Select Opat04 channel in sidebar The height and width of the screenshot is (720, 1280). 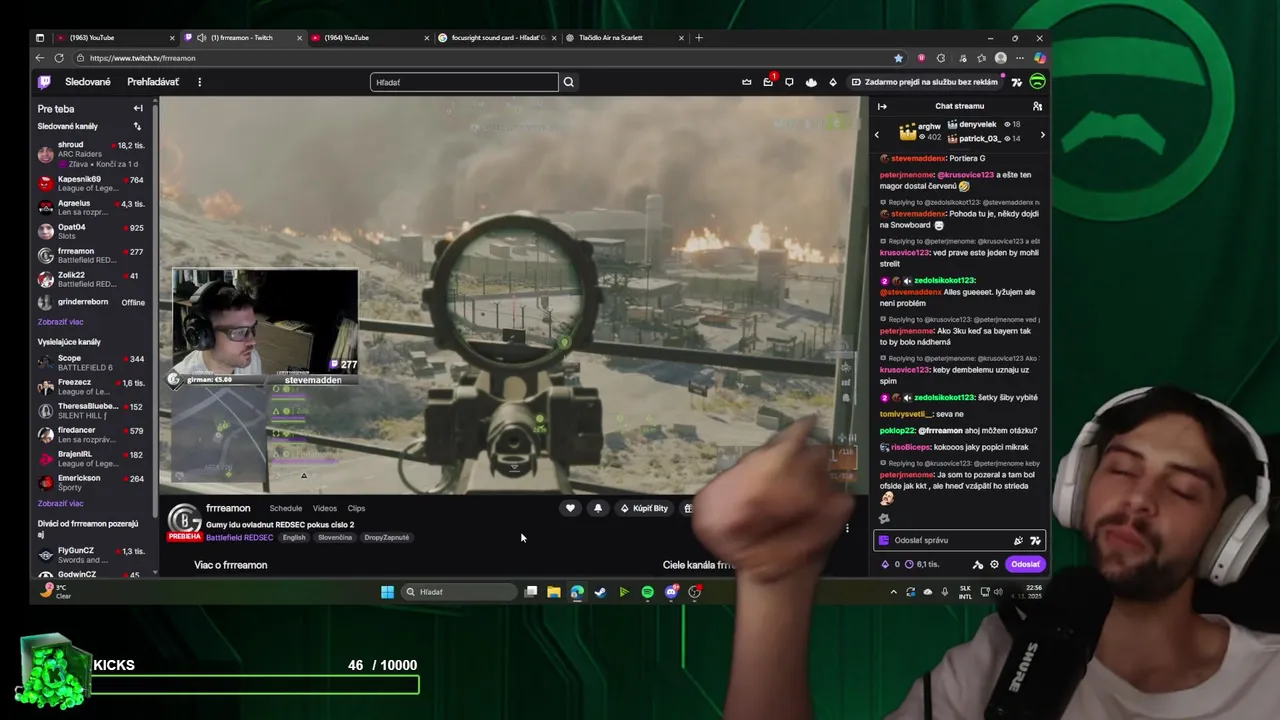pos(91,231)
